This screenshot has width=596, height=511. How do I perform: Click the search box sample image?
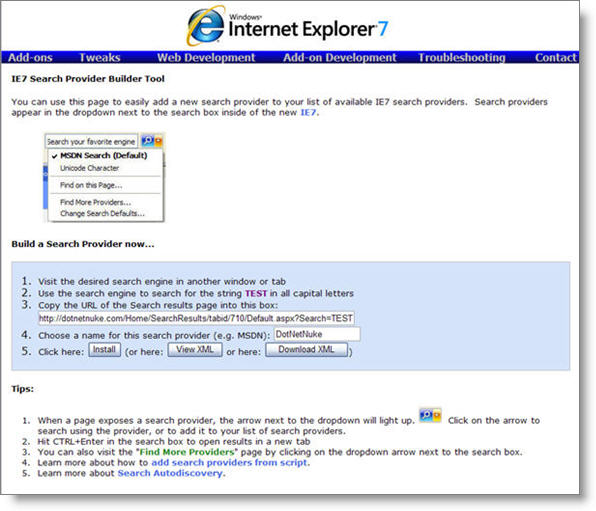[x=104, y=177]
